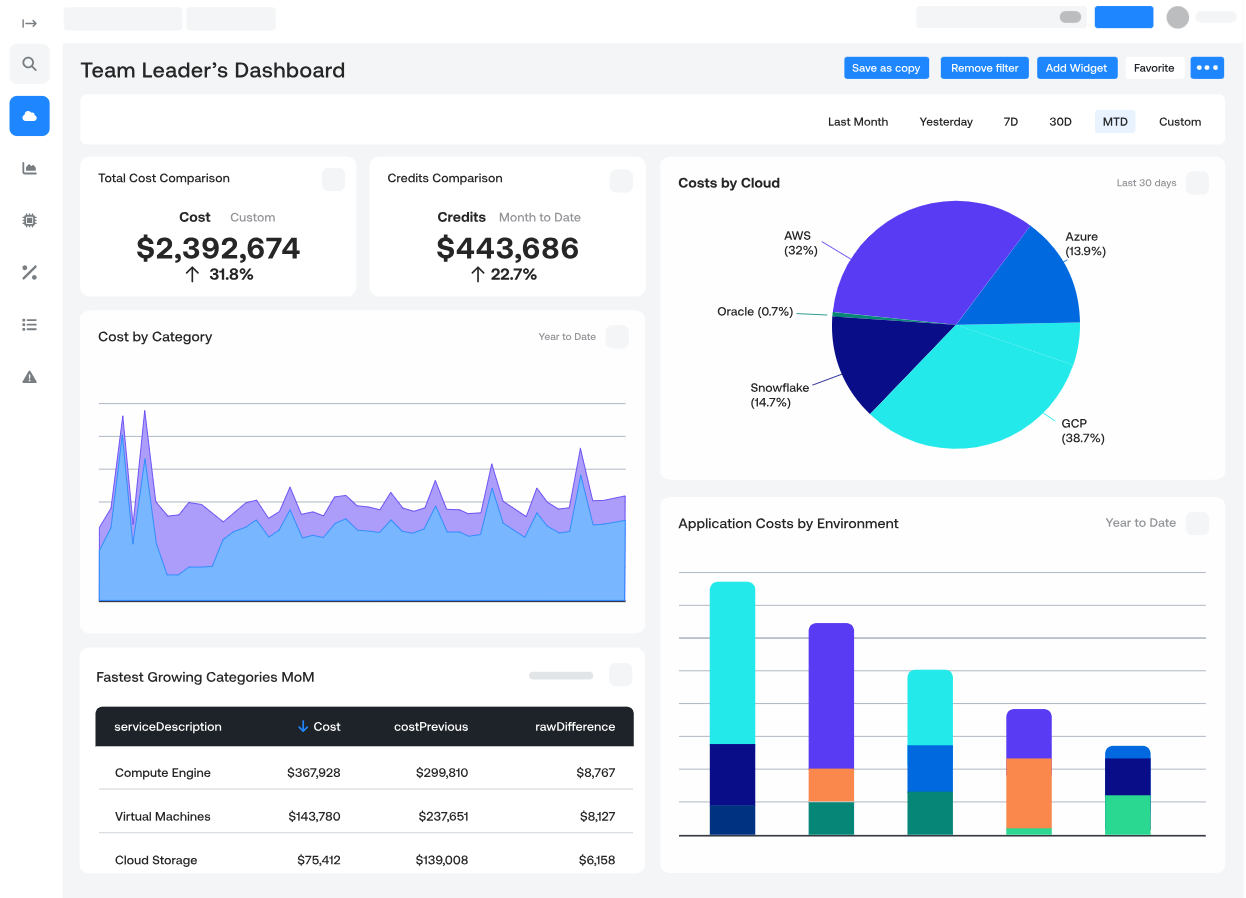Click the Save as copy button

(x=885, y=68)
